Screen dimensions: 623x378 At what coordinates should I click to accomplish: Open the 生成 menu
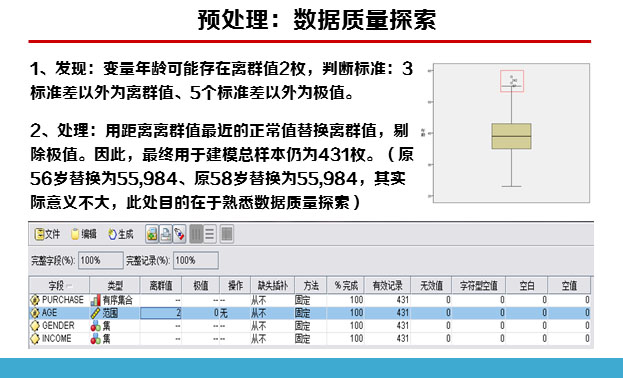point(121,234)
